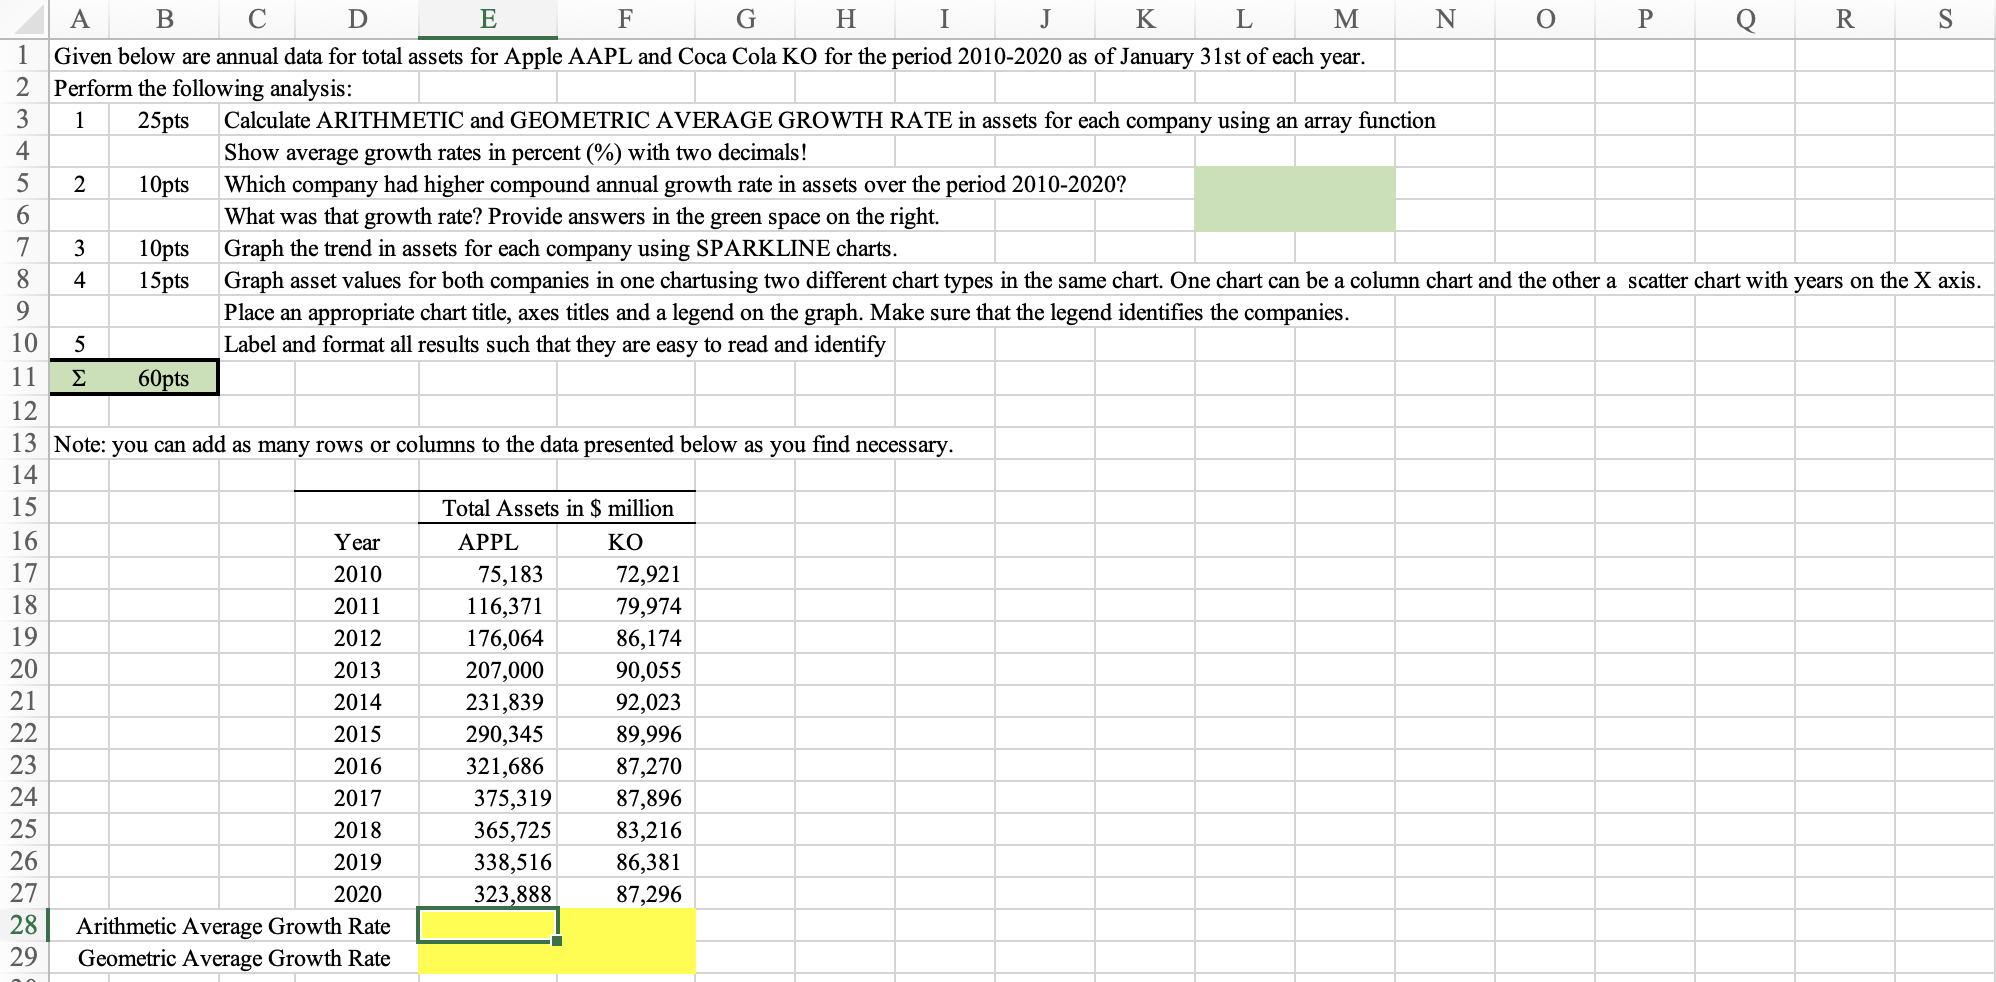Image resolution: width=1996 pixels, height=982 pixels.
Task: Click the KO value 72,921
Action: tap(626, 573)
